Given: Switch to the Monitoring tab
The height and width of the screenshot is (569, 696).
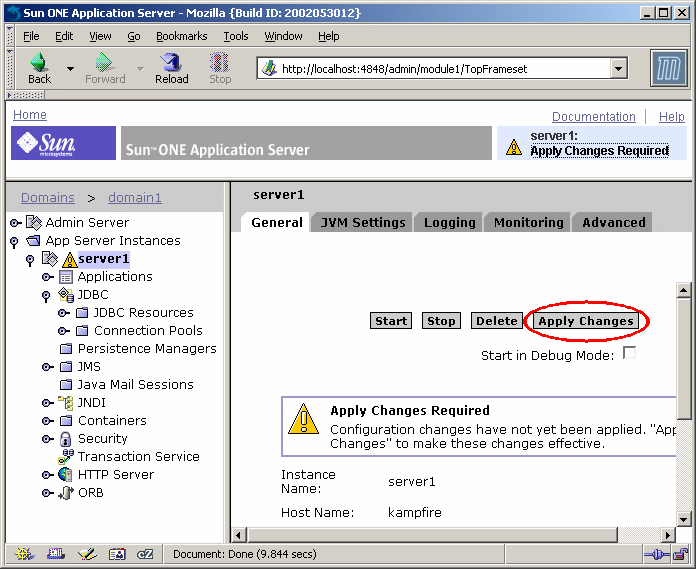Looking at the screenshot, I should pos(528,222).
